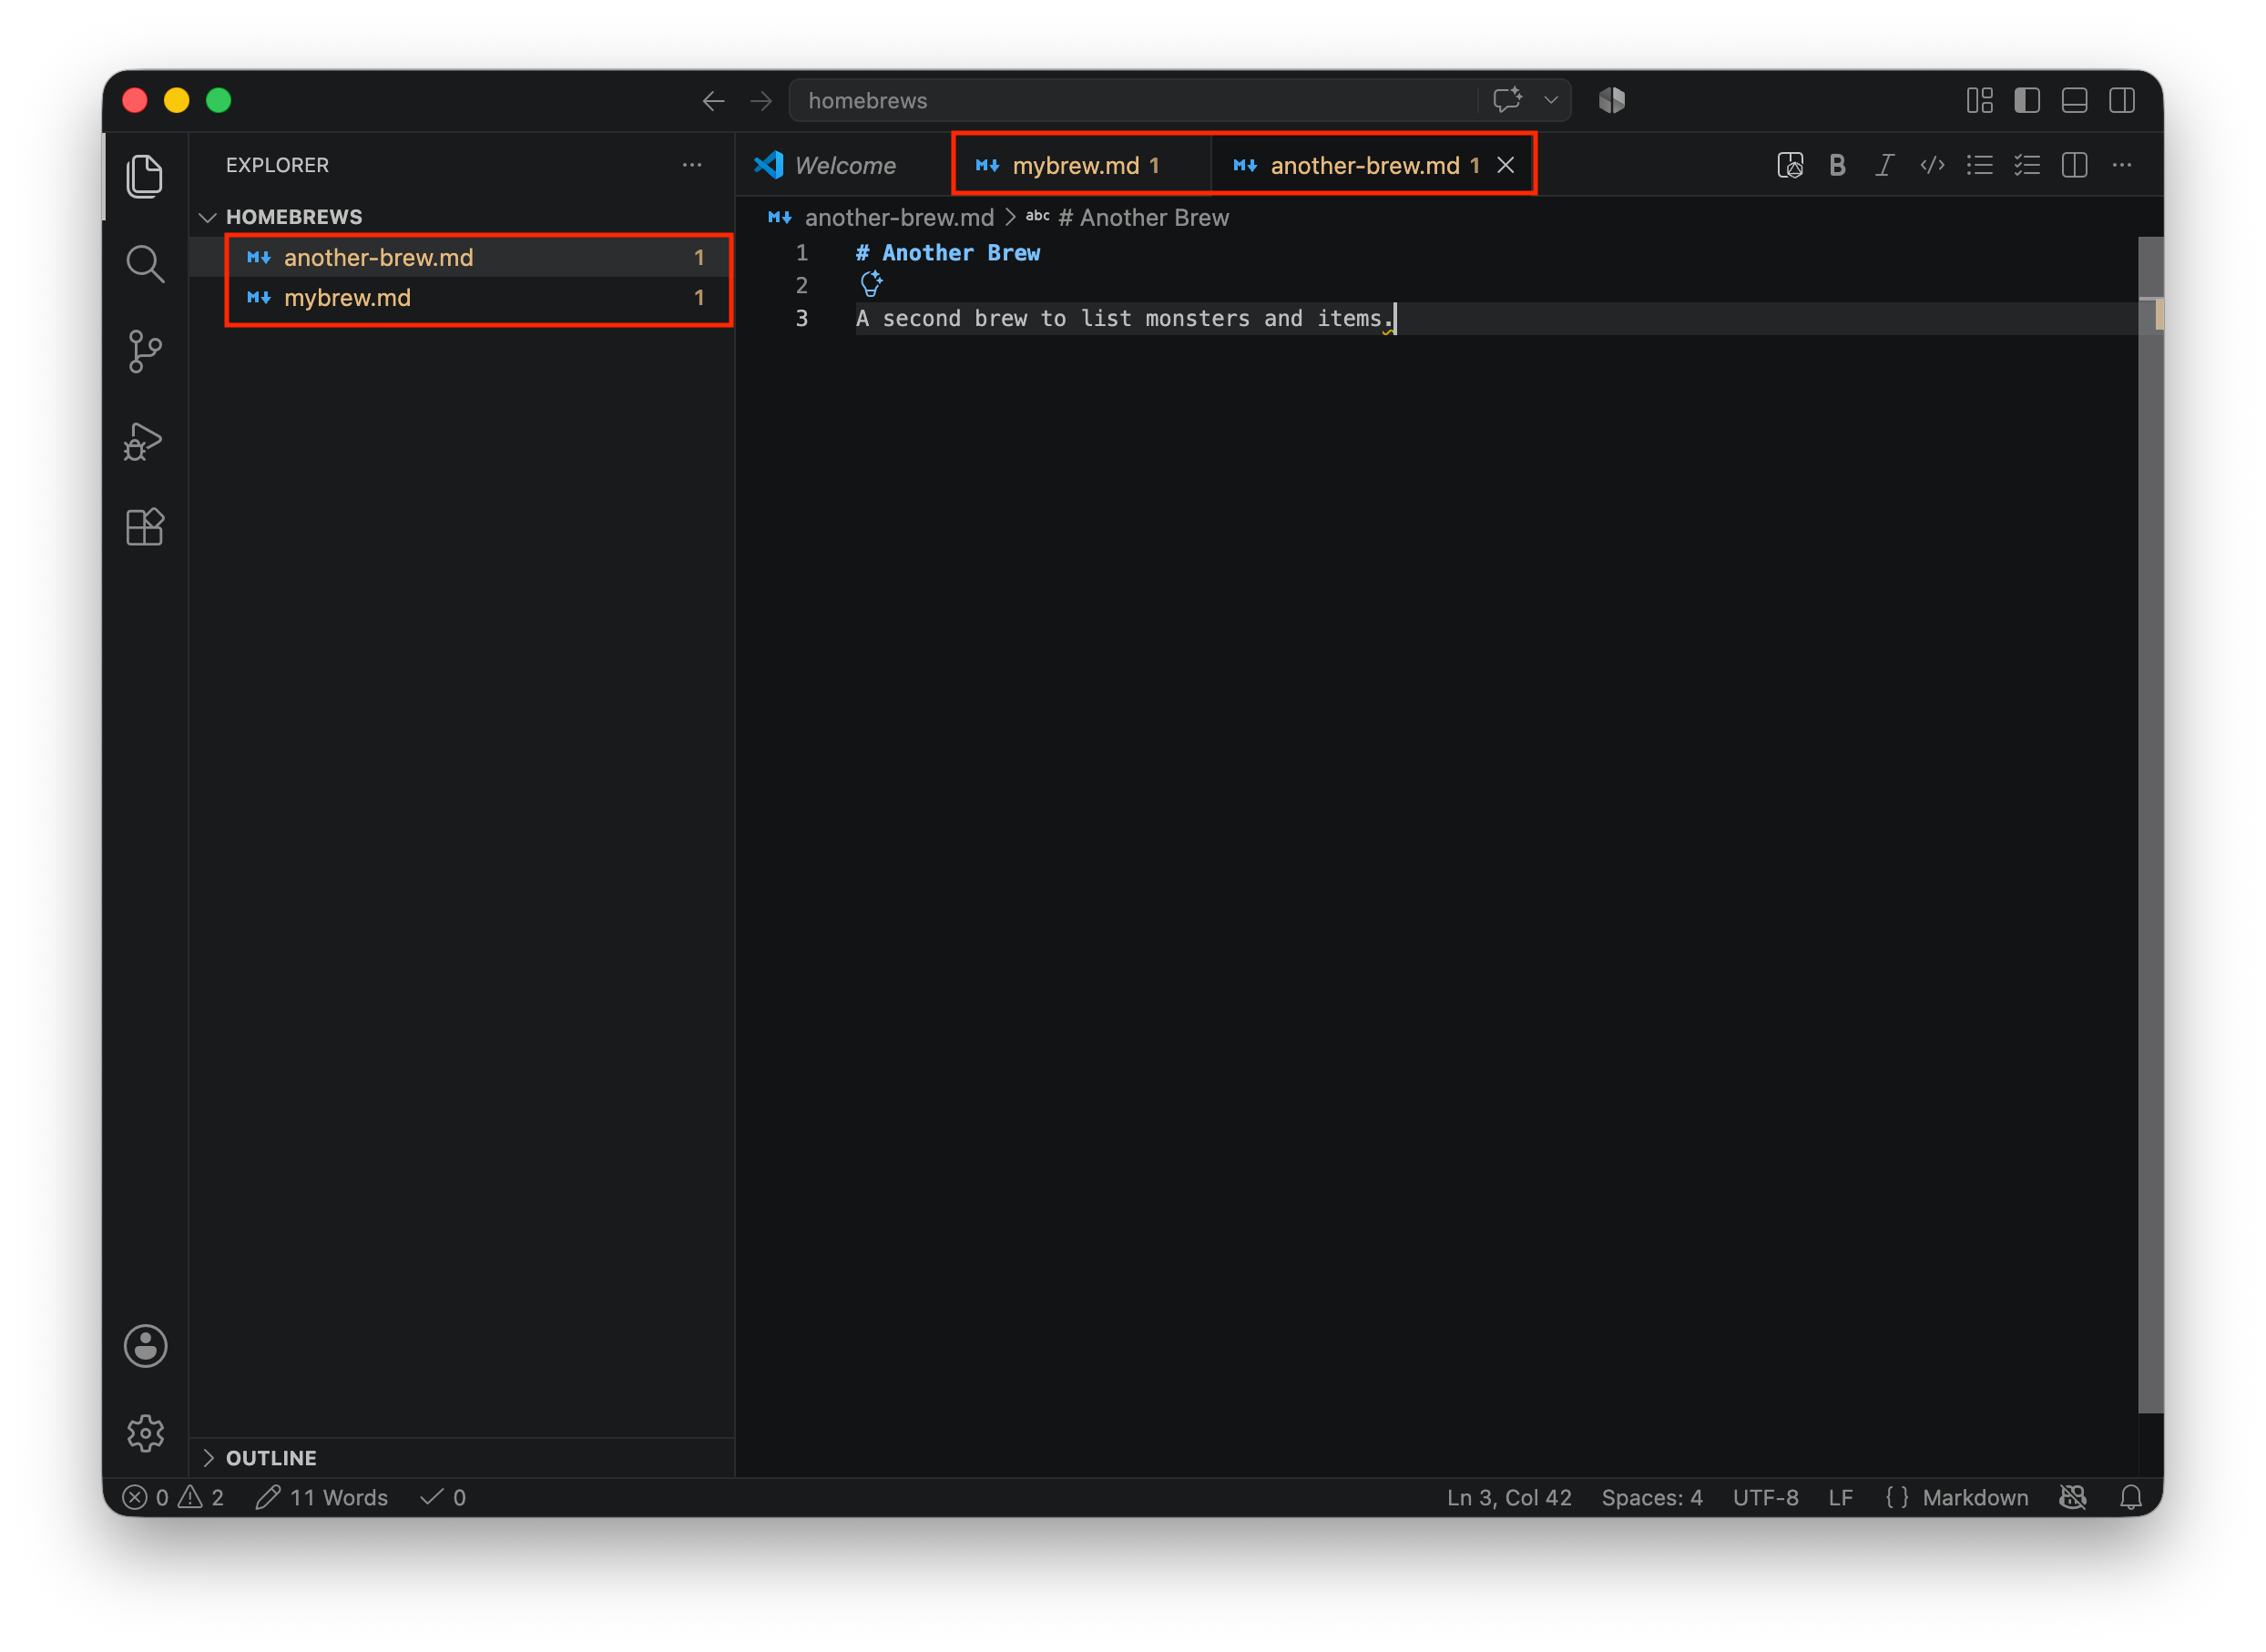
Task: Click the '# Another Brew' heading line
Action: tap(947, 253)
